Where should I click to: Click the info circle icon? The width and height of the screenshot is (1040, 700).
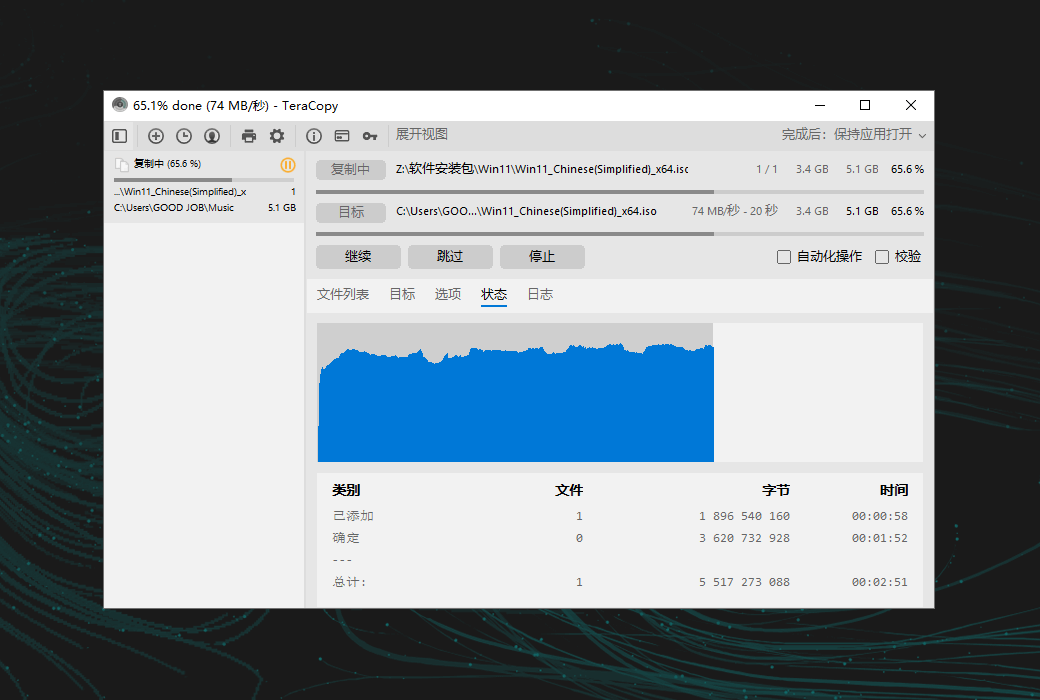click(x=314, y=136)
